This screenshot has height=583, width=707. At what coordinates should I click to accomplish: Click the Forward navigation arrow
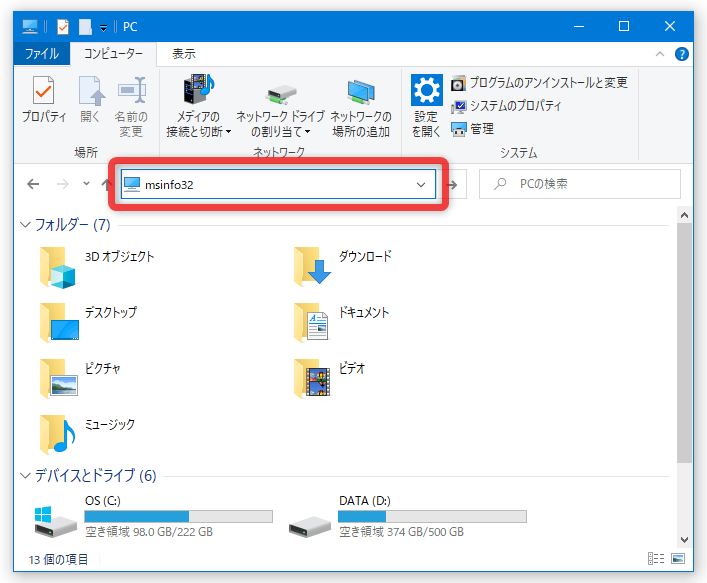point(63,184)
